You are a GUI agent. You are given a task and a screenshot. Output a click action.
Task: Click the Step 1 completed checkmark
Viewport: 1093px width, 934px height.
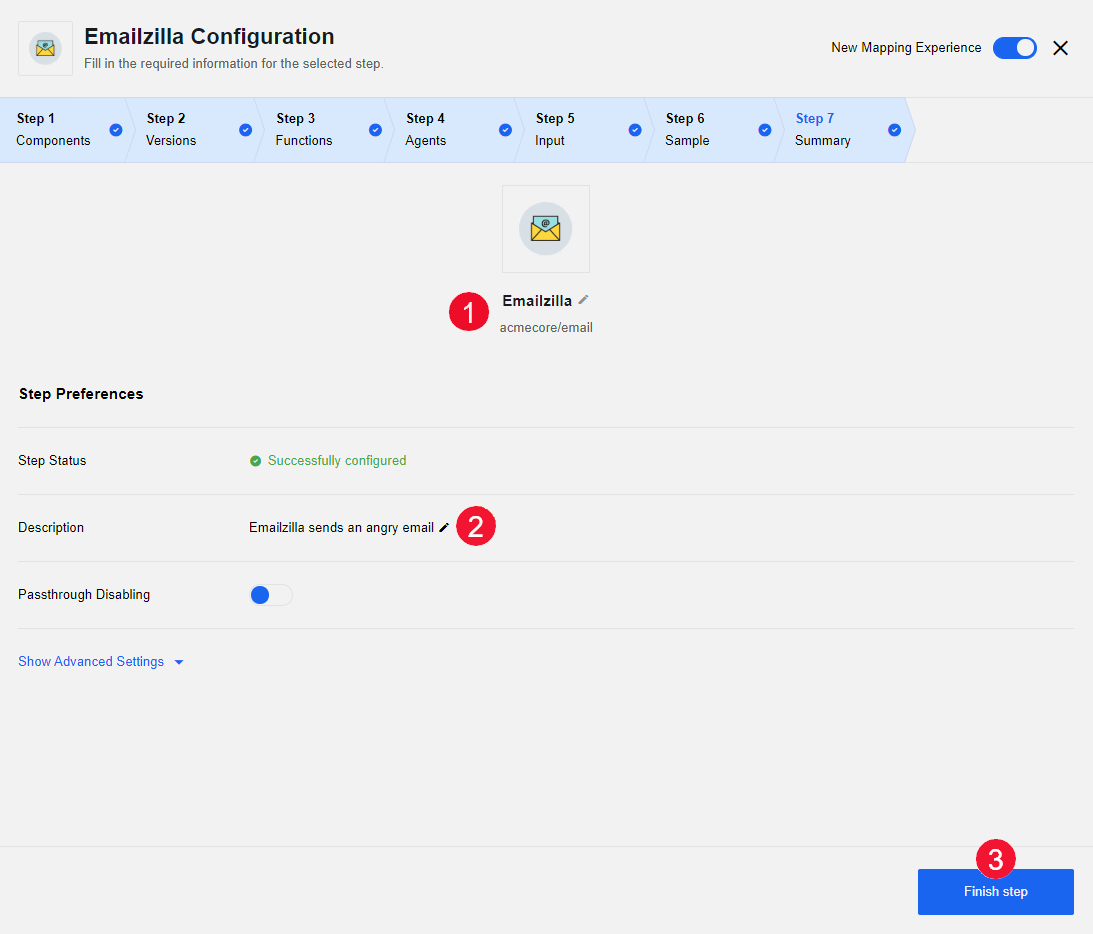(116, 130)
